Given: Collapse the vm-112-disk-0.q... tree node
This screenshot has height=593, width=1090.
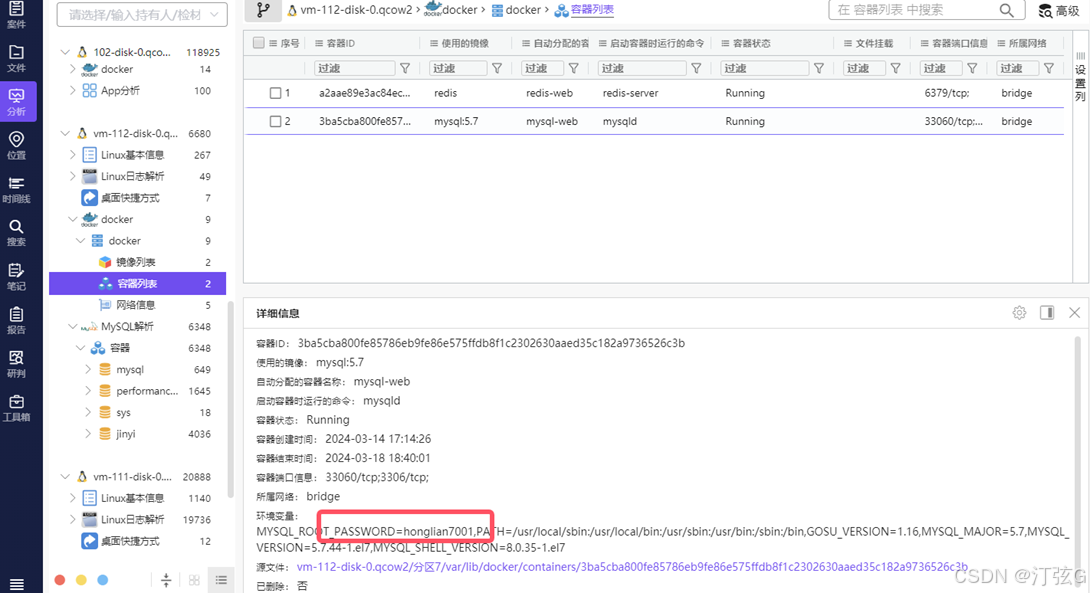Looking at the screenshot, I should point(65,133).
